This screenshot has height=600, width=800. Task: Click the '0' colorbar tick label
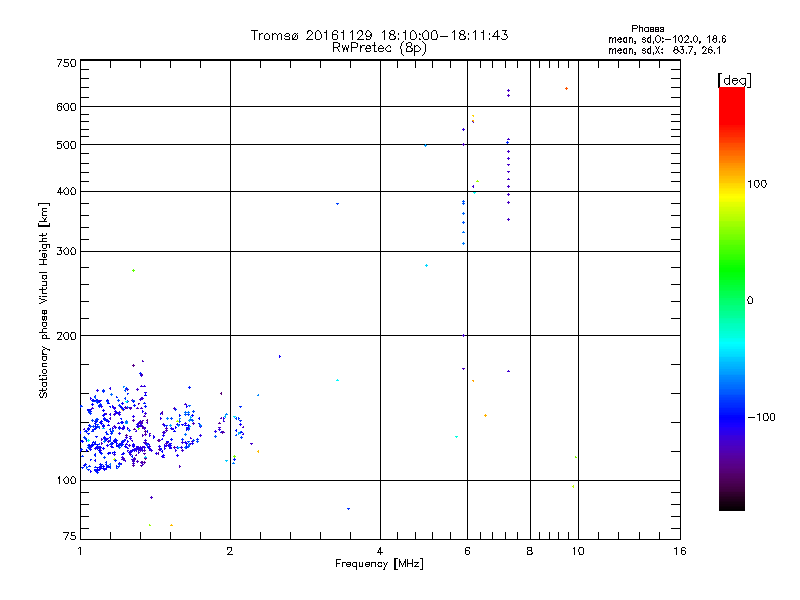tap(749, 301)
